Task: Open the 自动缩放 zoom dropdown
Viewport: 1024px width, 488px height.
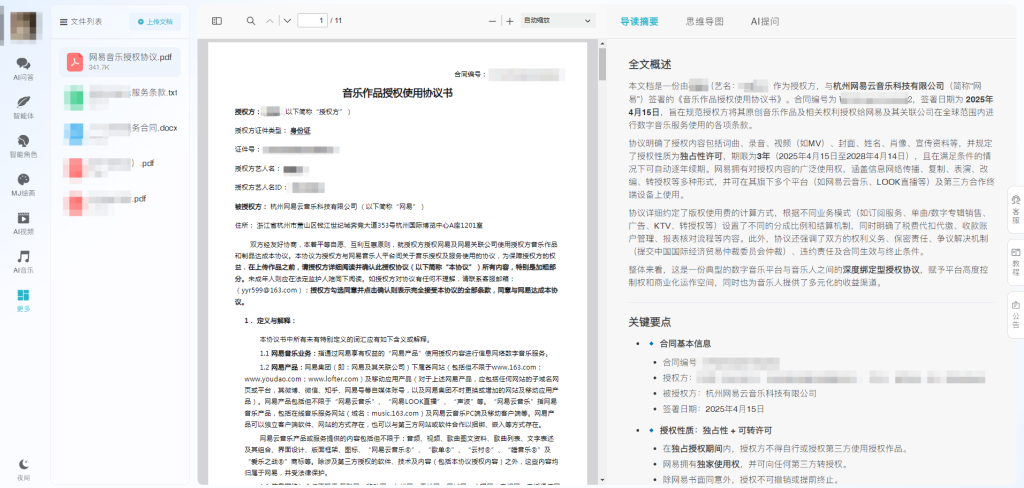Action: 558,20
